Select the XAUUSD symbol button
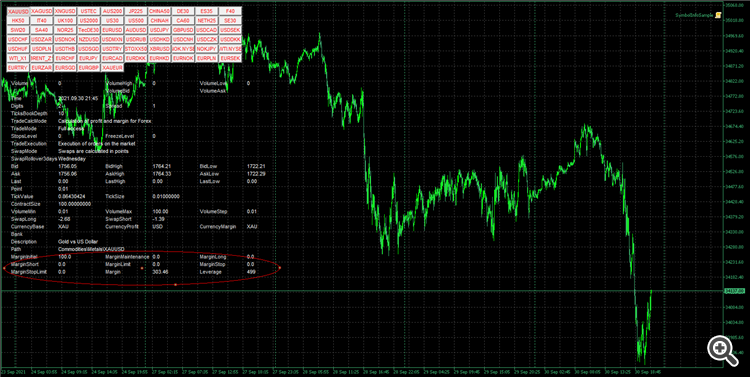Image resolution: width=750 pixels, height=377 pixels. coord(18,11)
